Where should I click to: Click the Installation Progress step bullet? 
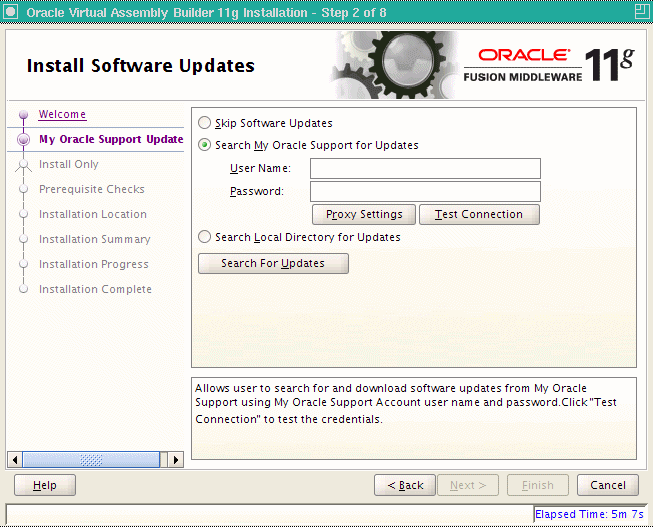(x=24, y=264)
